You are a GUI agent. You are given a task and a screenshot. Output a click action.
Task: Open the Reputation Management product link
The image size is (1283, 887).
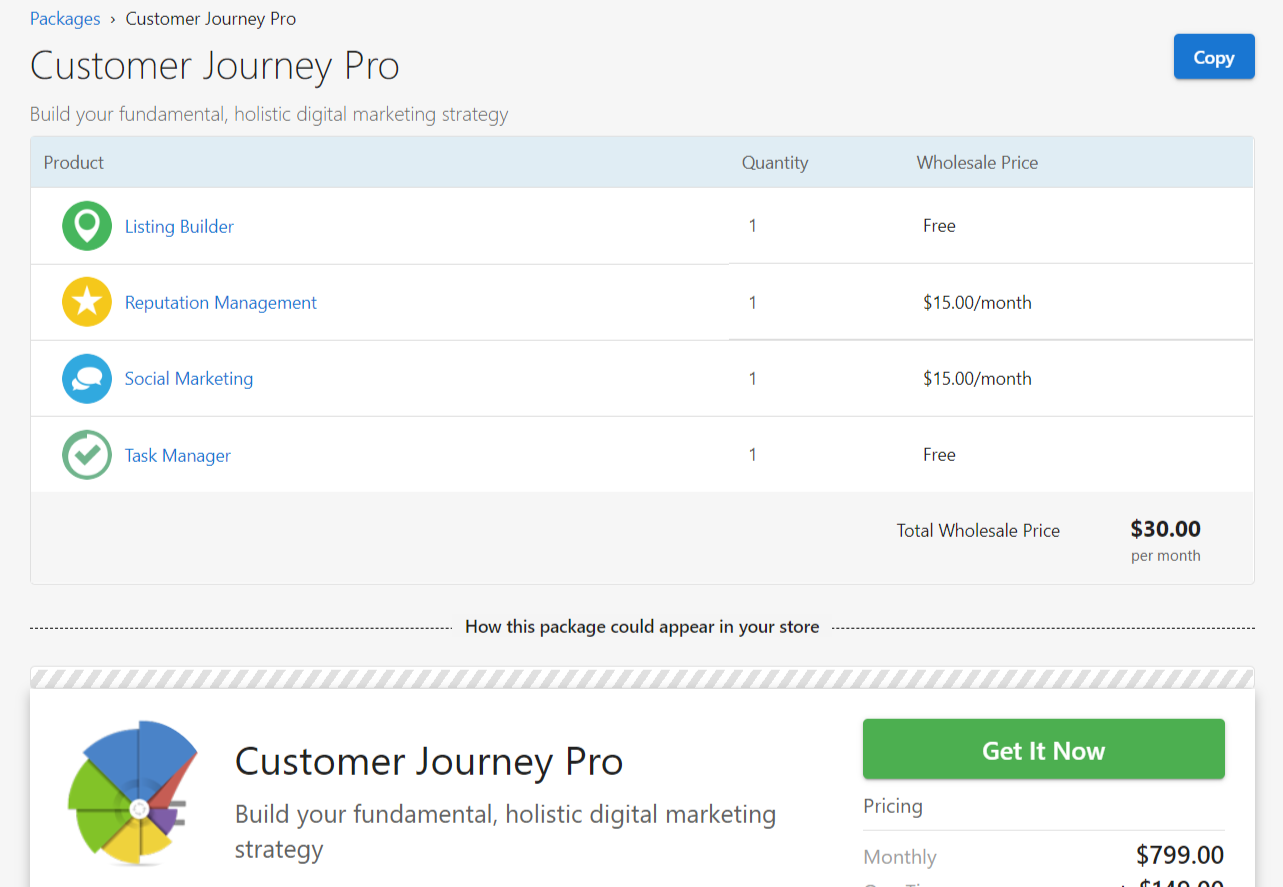[x=220, y=302]
